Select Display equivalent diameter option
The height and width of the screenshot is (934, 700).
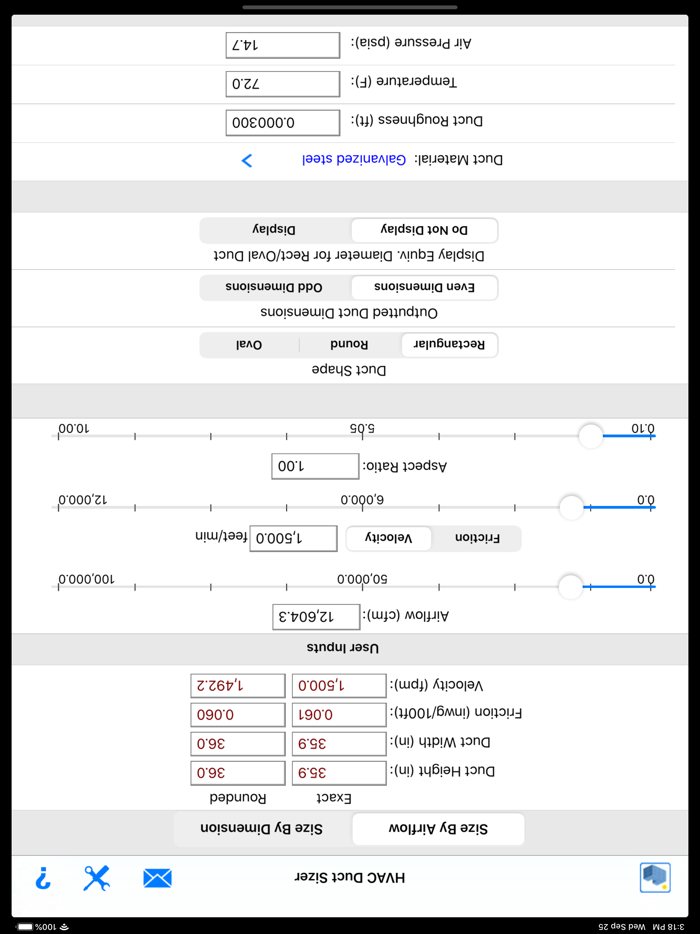(275, 231)
